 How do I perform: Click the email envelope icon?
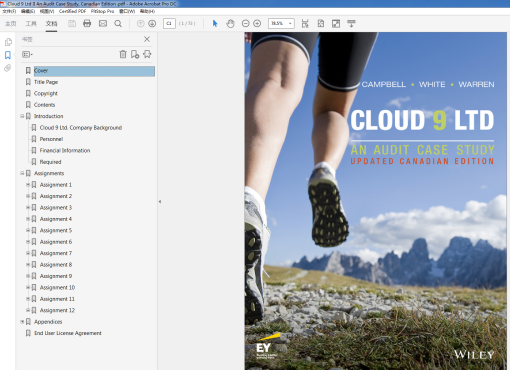103,23
